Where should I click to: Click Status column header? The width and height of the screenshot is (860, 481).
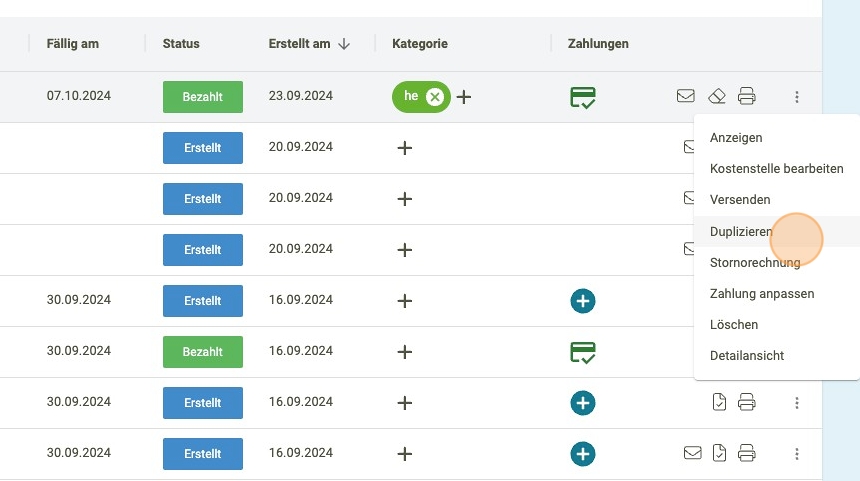pos(181,44)
